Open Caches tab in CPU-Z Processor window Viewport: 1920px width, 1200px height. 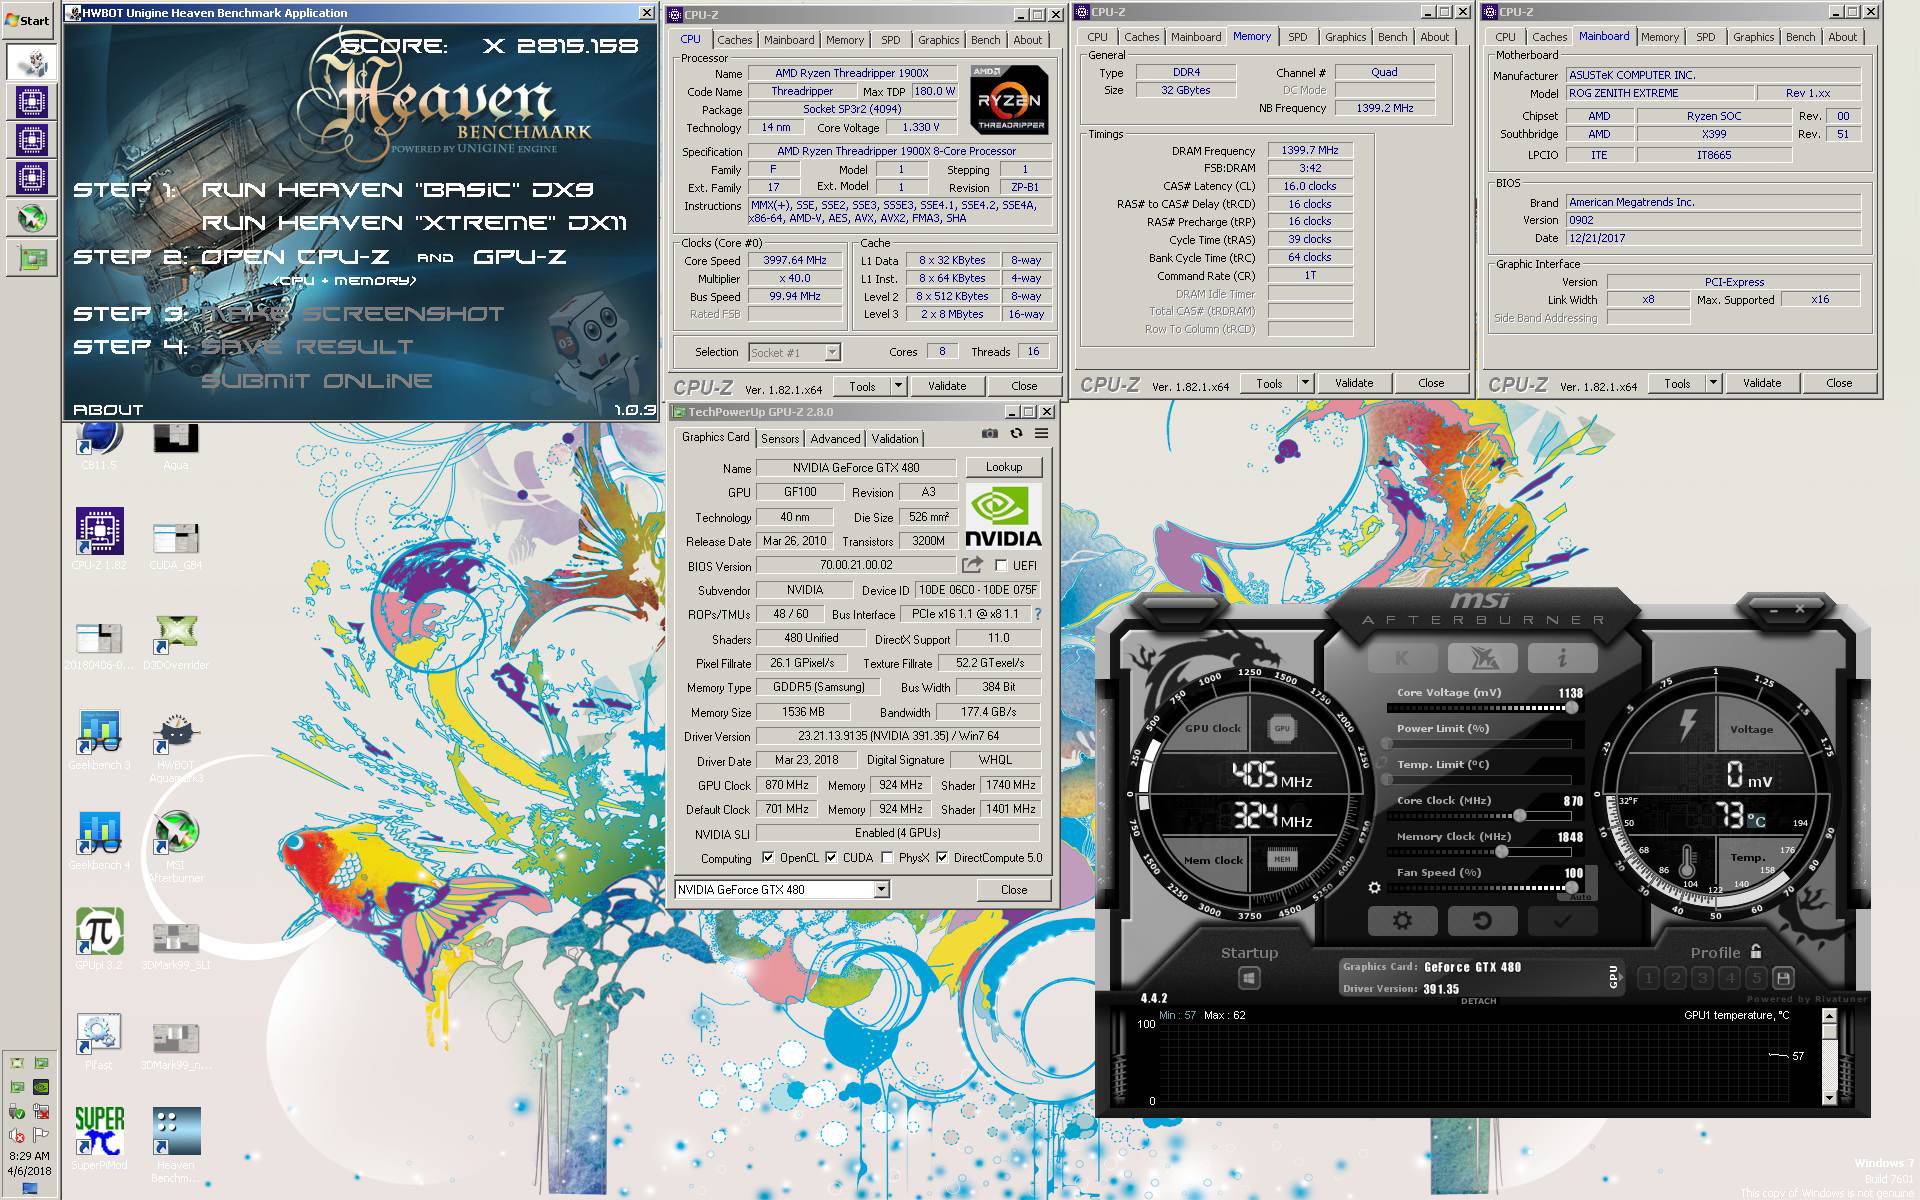click(734, 40)
